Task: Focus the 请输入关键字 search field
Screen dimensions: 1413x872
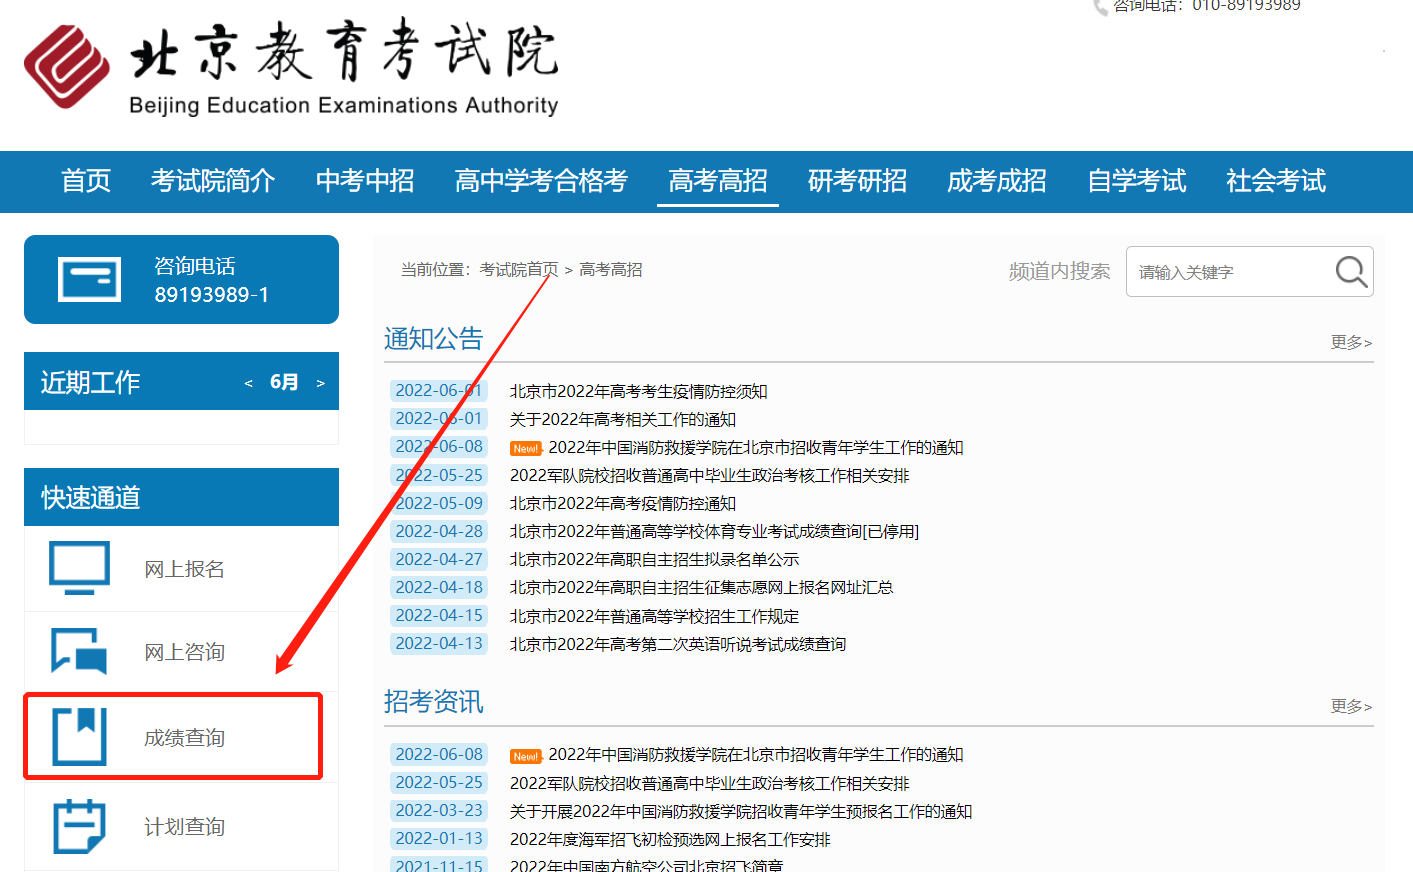Action: click(x=1228, y=272)
